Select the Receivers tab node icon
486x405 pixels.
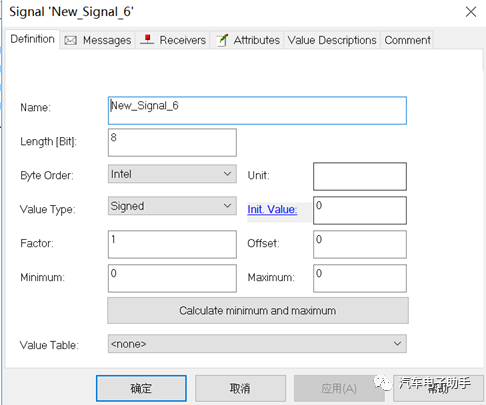pos(147,40)
